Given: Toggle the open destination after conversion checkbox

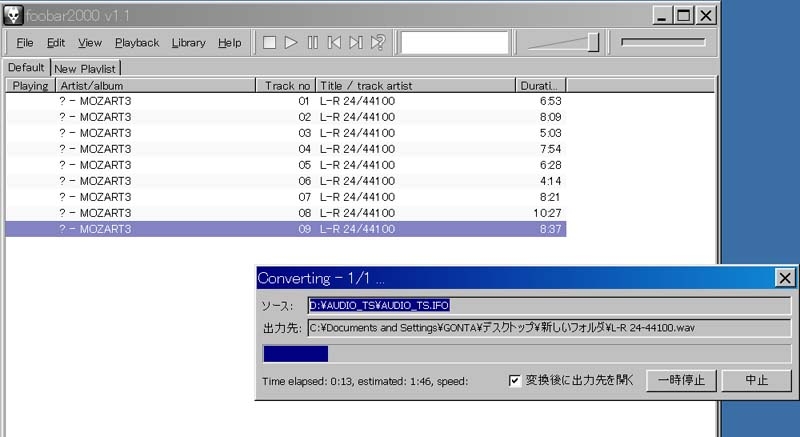Looking at the screenshot, I should [515, 380].
